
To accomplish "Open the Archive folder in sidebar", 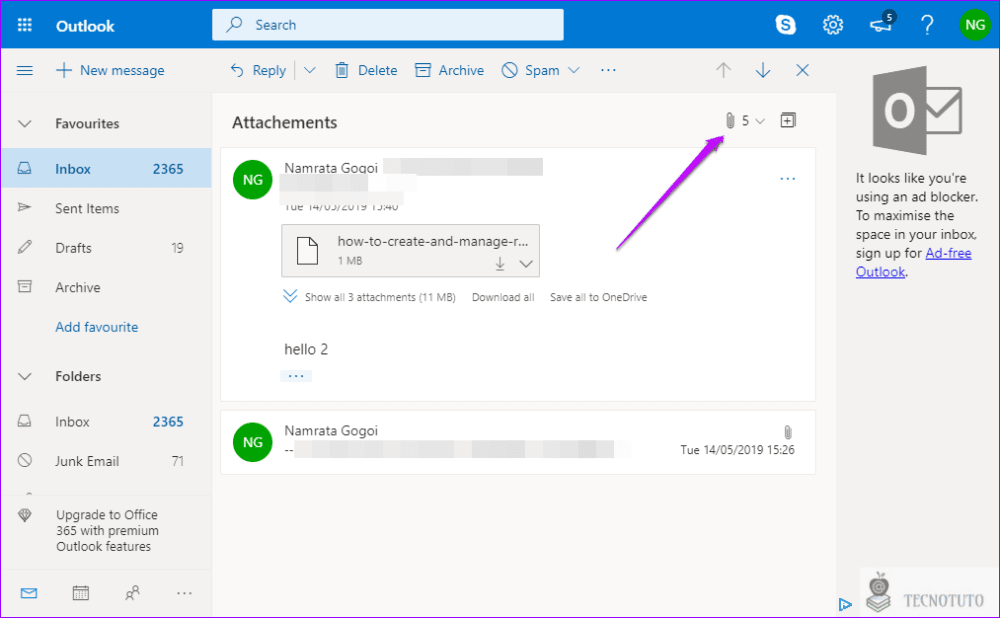I will pyautogui.click(x=106, y=287).
